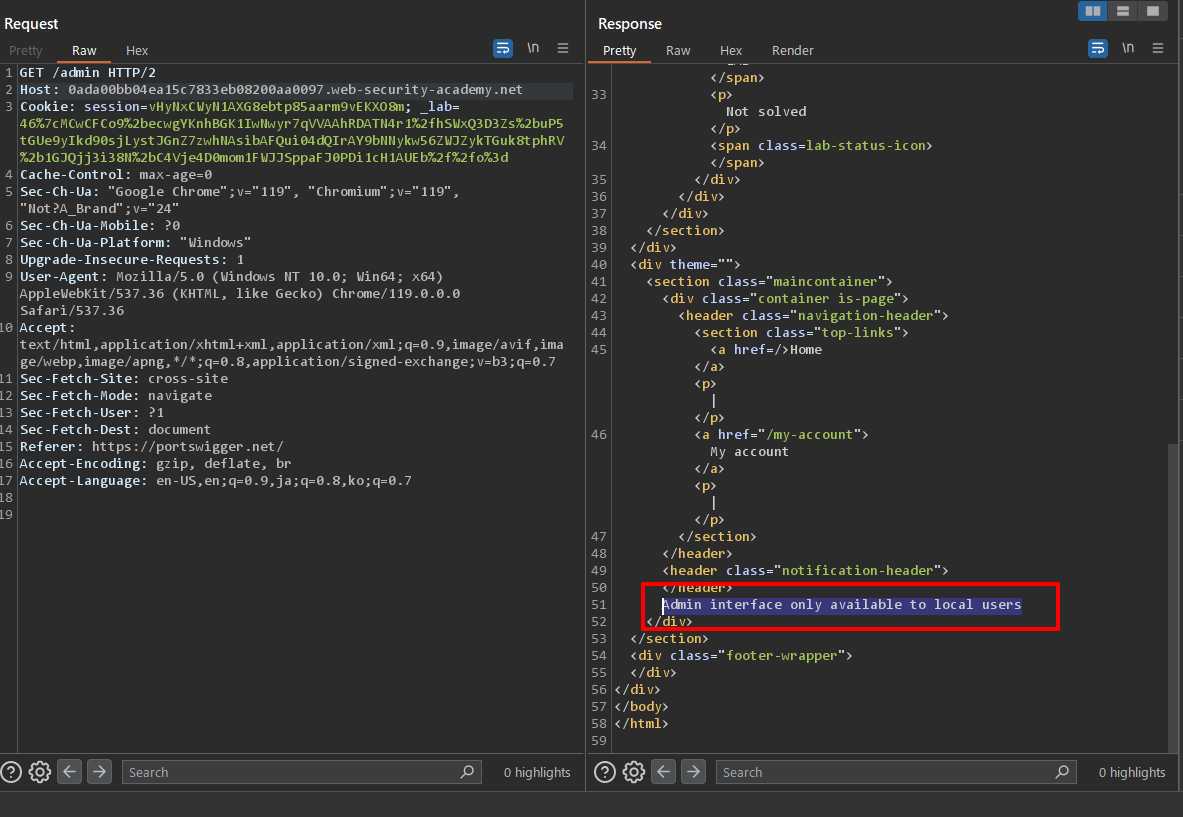Go to previous match in Request search
Screen dimensions: 1183x817
point(69,772)
